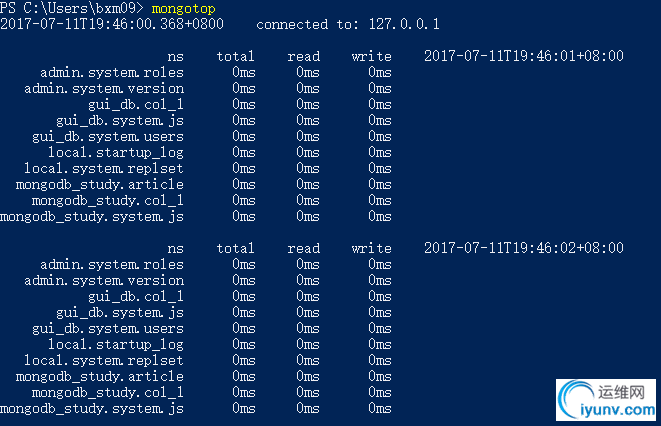Click the connected to 127.0.0.1 text
The image size is (661, 426).
[348, 24]
